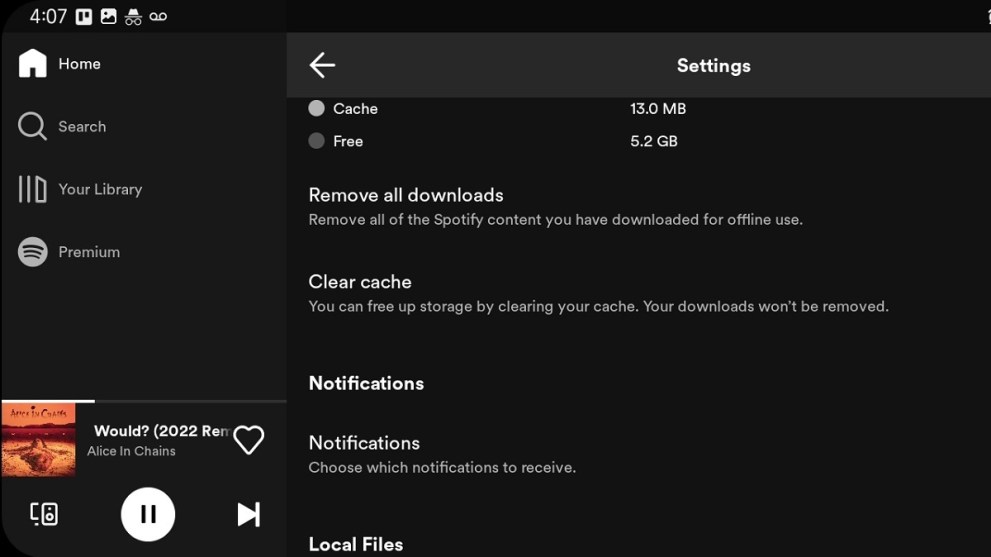991x557 pixels.
Task: Pause the currently playing track
Action: pos(148,514)
